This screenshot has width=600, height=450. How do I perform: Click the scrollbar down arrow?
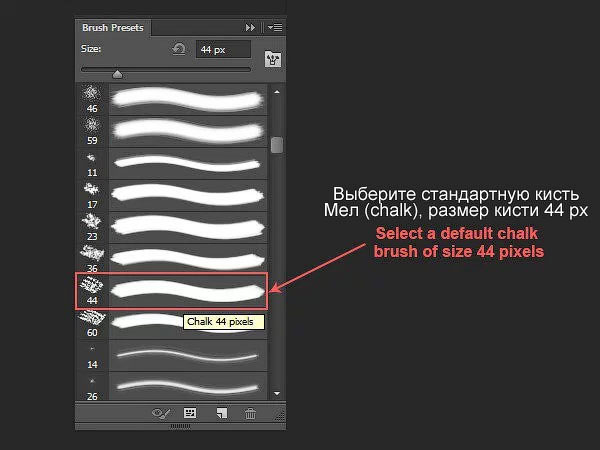pos(277,393)
